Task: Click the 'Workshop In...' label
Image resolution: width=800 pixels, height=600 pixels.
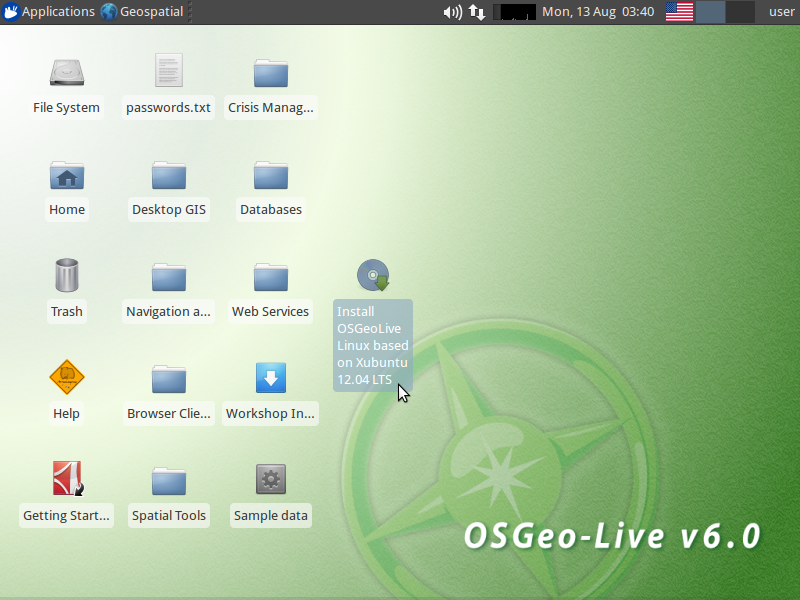Action: (270, 414)
